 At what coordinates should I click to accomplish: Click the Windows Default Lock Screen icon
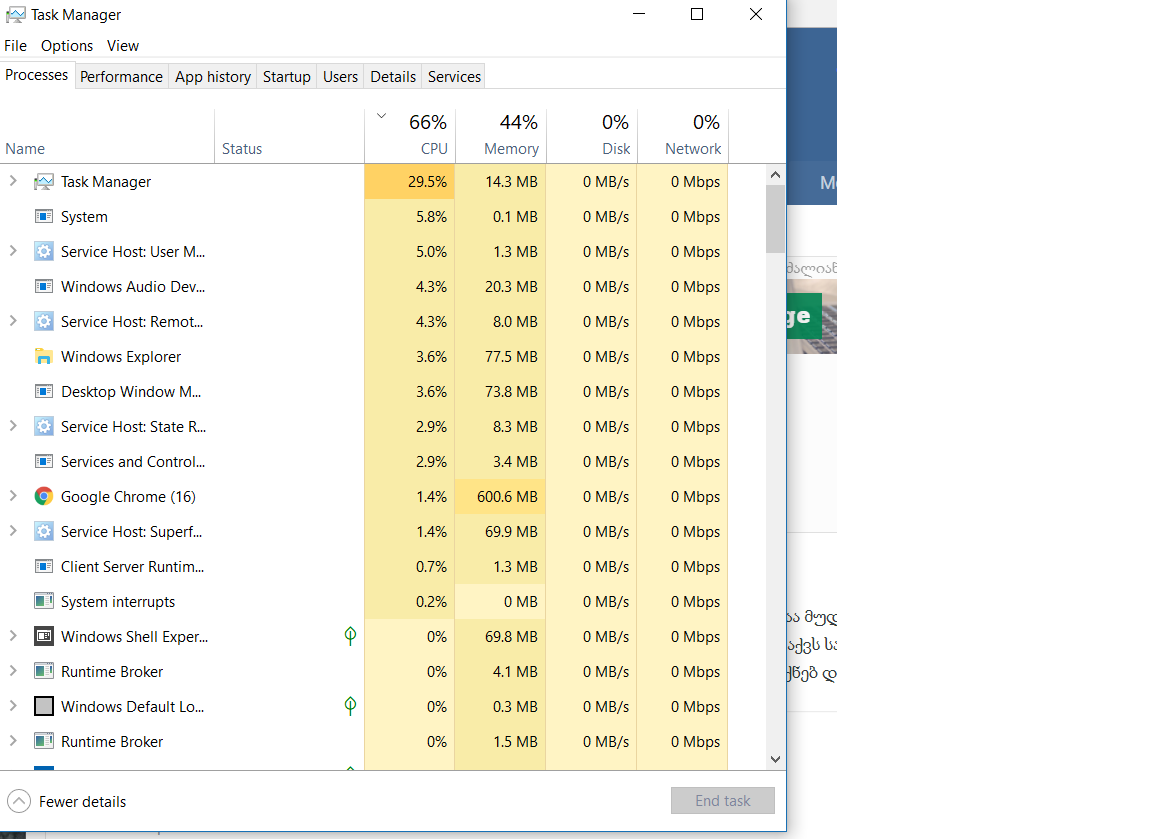click(43, 707)
